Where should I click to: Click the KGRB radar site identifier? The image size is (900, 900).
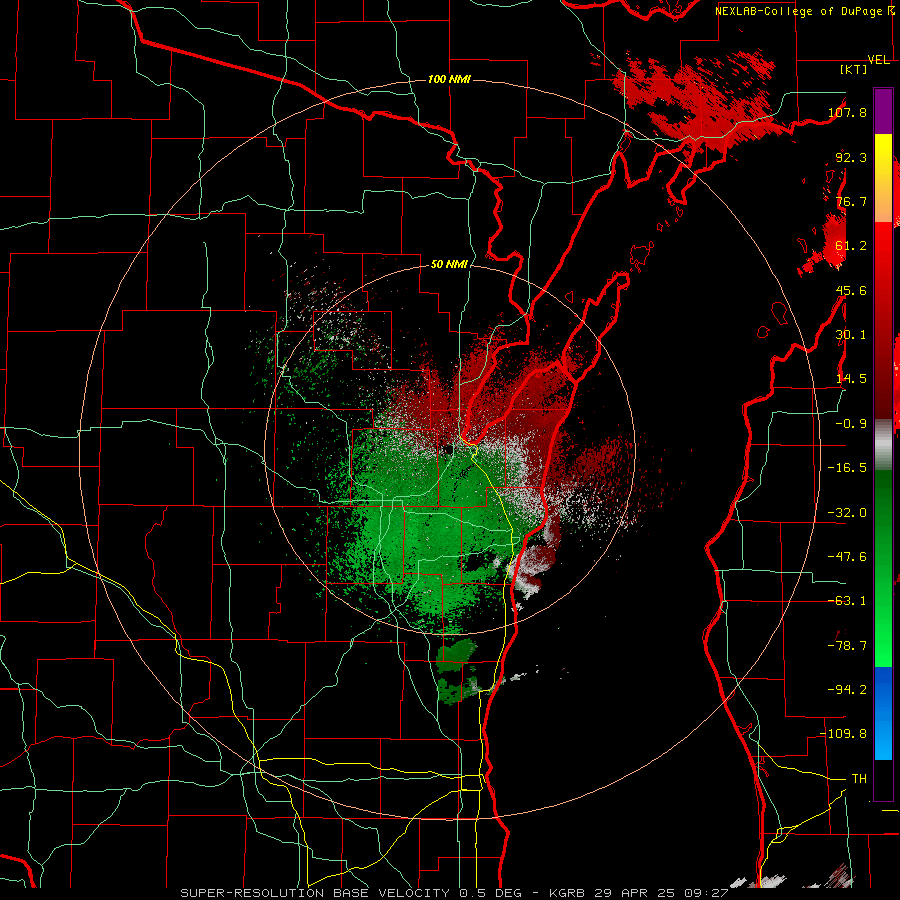(x=566, y=893)
